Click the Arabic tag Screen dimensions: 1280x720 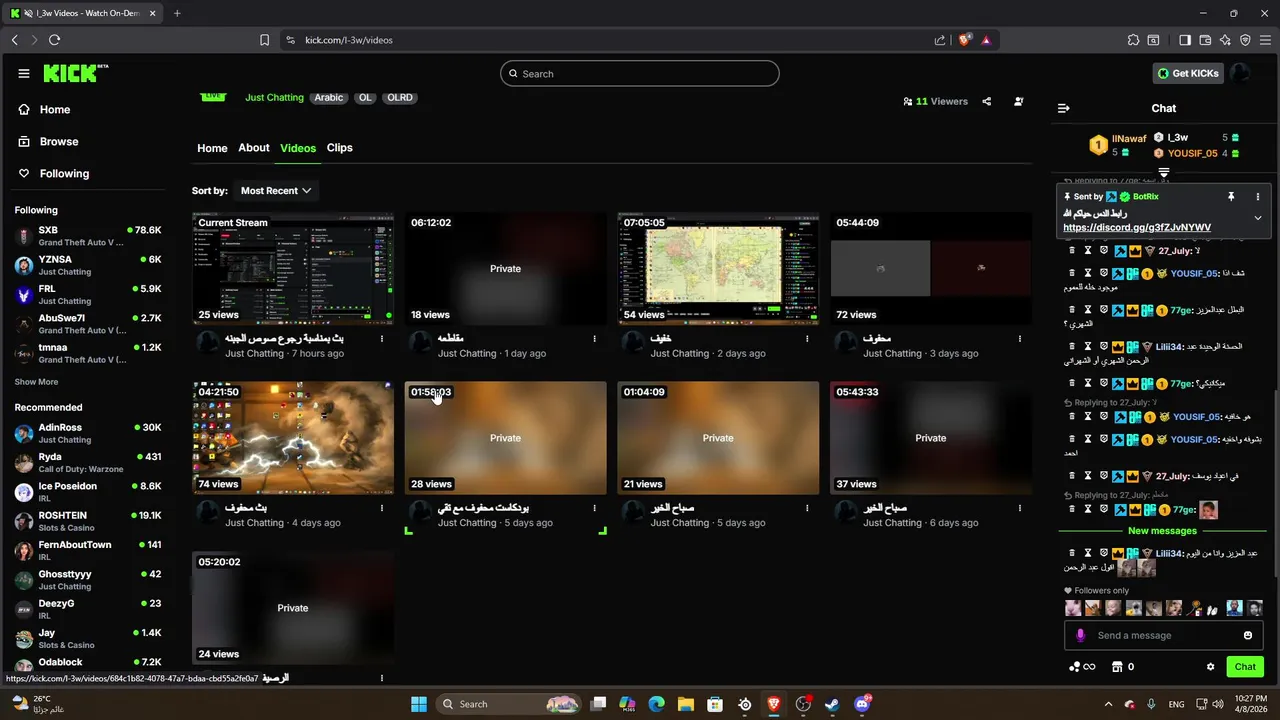click(329, 98)
